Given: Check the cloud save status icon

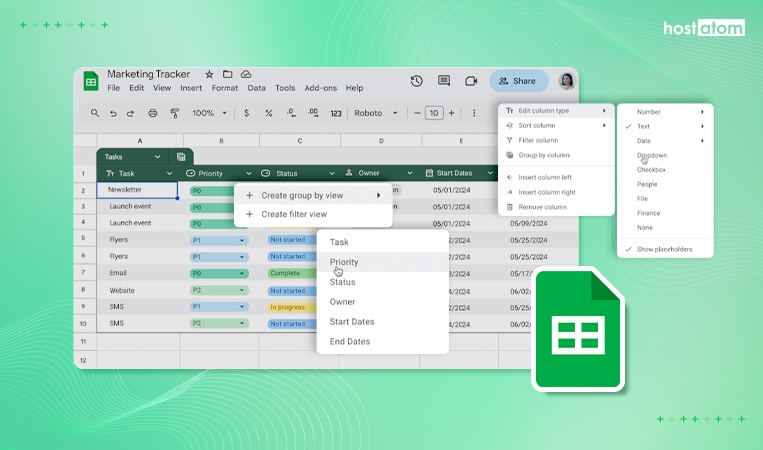Looking at the screenshot, I should point(246,74).
